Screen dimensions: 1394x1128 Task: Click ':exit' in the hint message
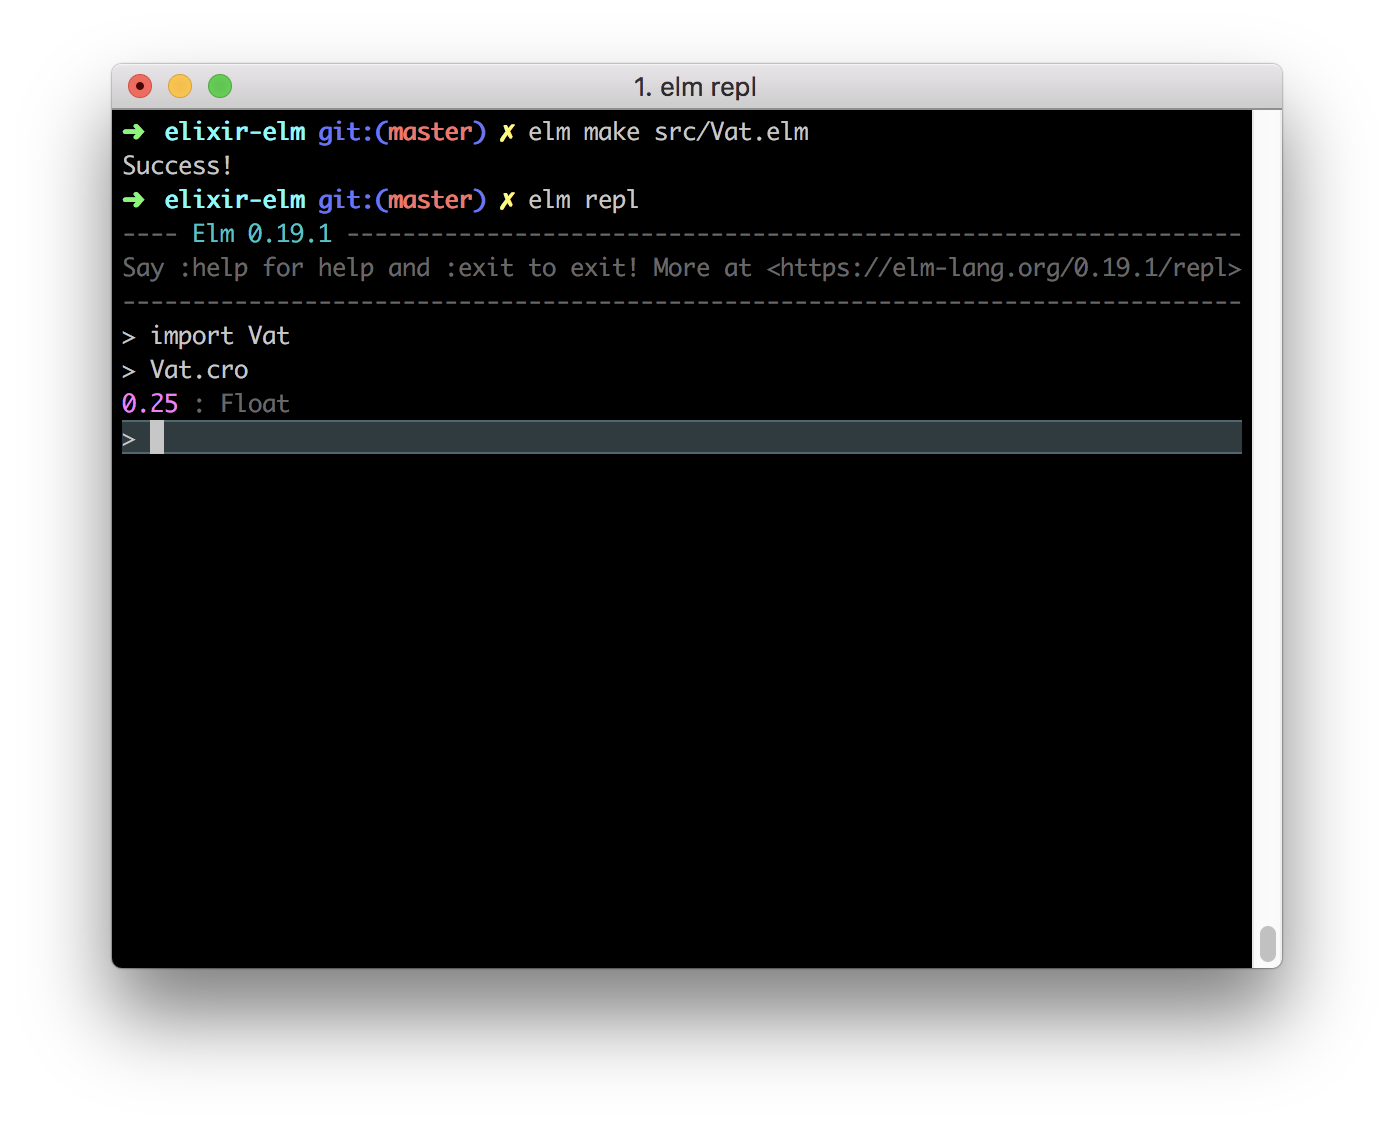(x=479, y=268)
